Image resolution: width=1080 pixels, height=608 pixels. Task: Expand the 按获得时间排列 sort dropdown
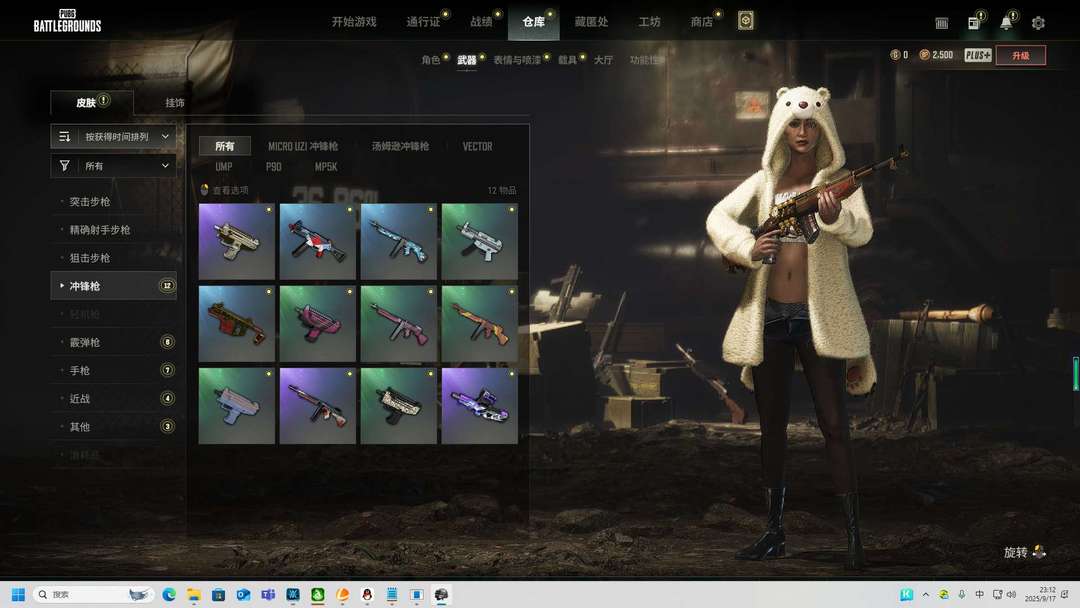pyautogui.click(x=113, y=136)
